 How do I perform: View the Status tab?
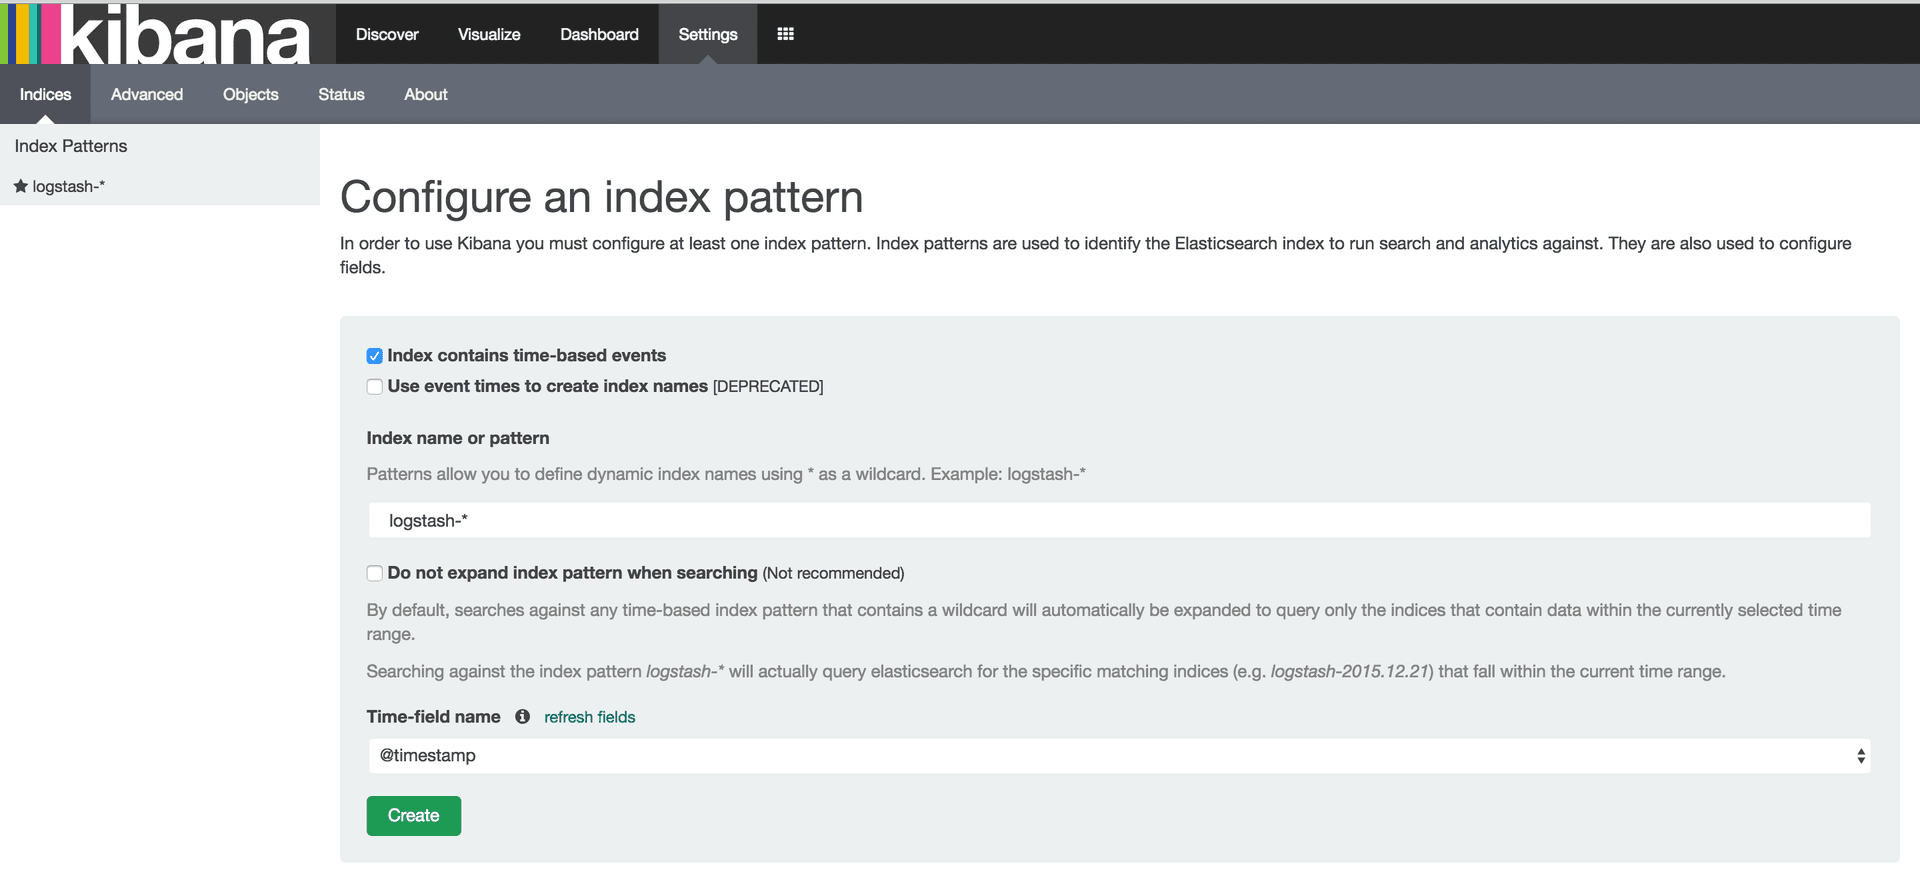point(341,94)
